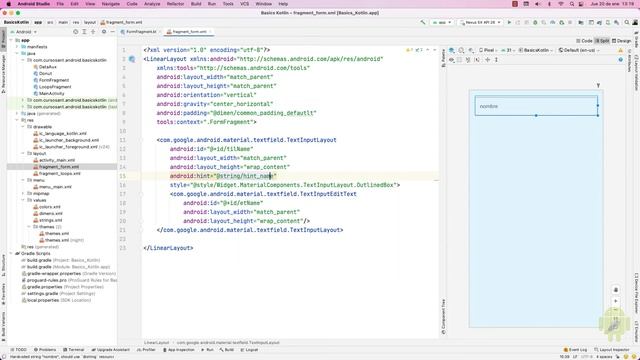Open the Android project view dropdown
Viewport: 640px width, 360px height.
24,32
